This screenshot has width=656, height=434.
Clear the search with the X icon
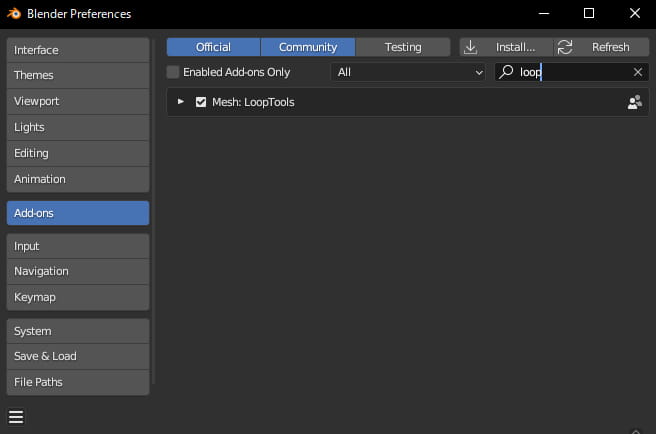pyautogui.click(x=638, y=72)
